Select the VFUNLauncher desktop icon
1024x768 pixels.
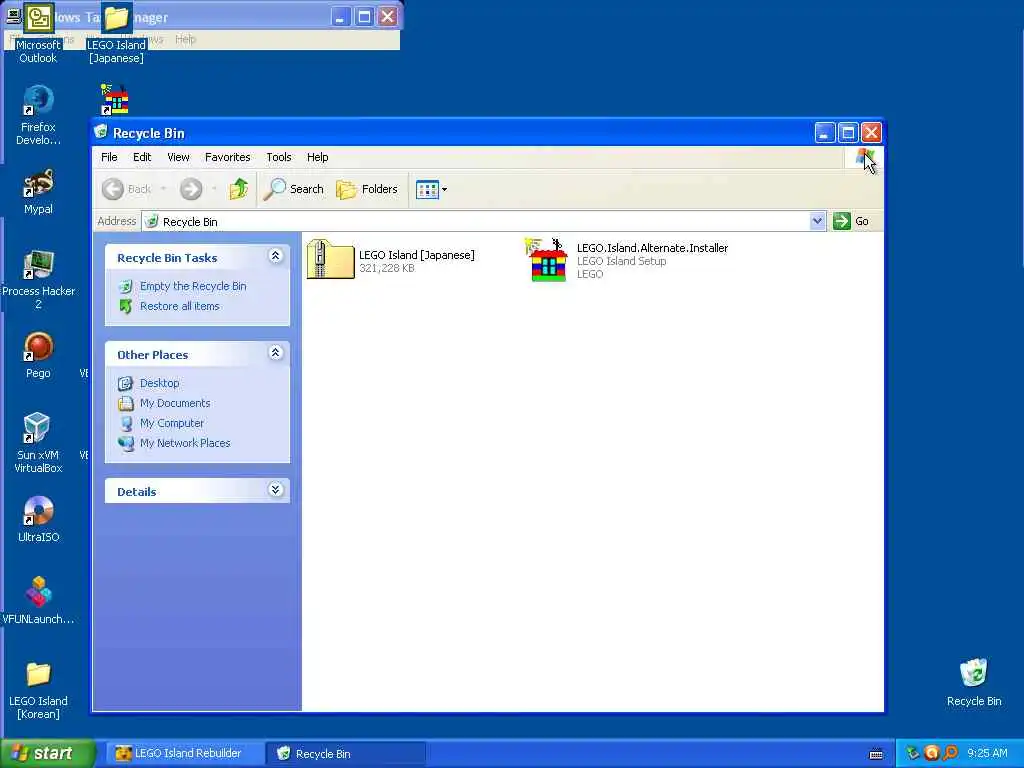tap(38, 601)
